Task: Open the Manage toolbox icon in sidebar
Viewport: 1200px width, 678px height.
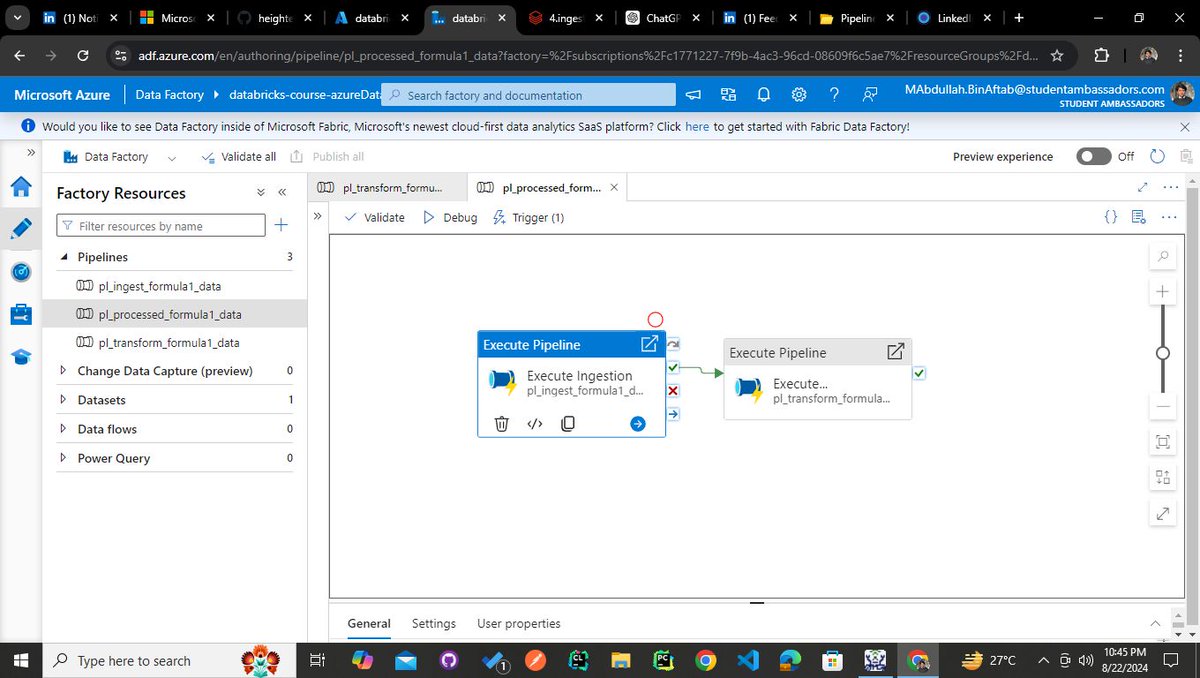Action: pyautogui.click(x=21, y=314)
